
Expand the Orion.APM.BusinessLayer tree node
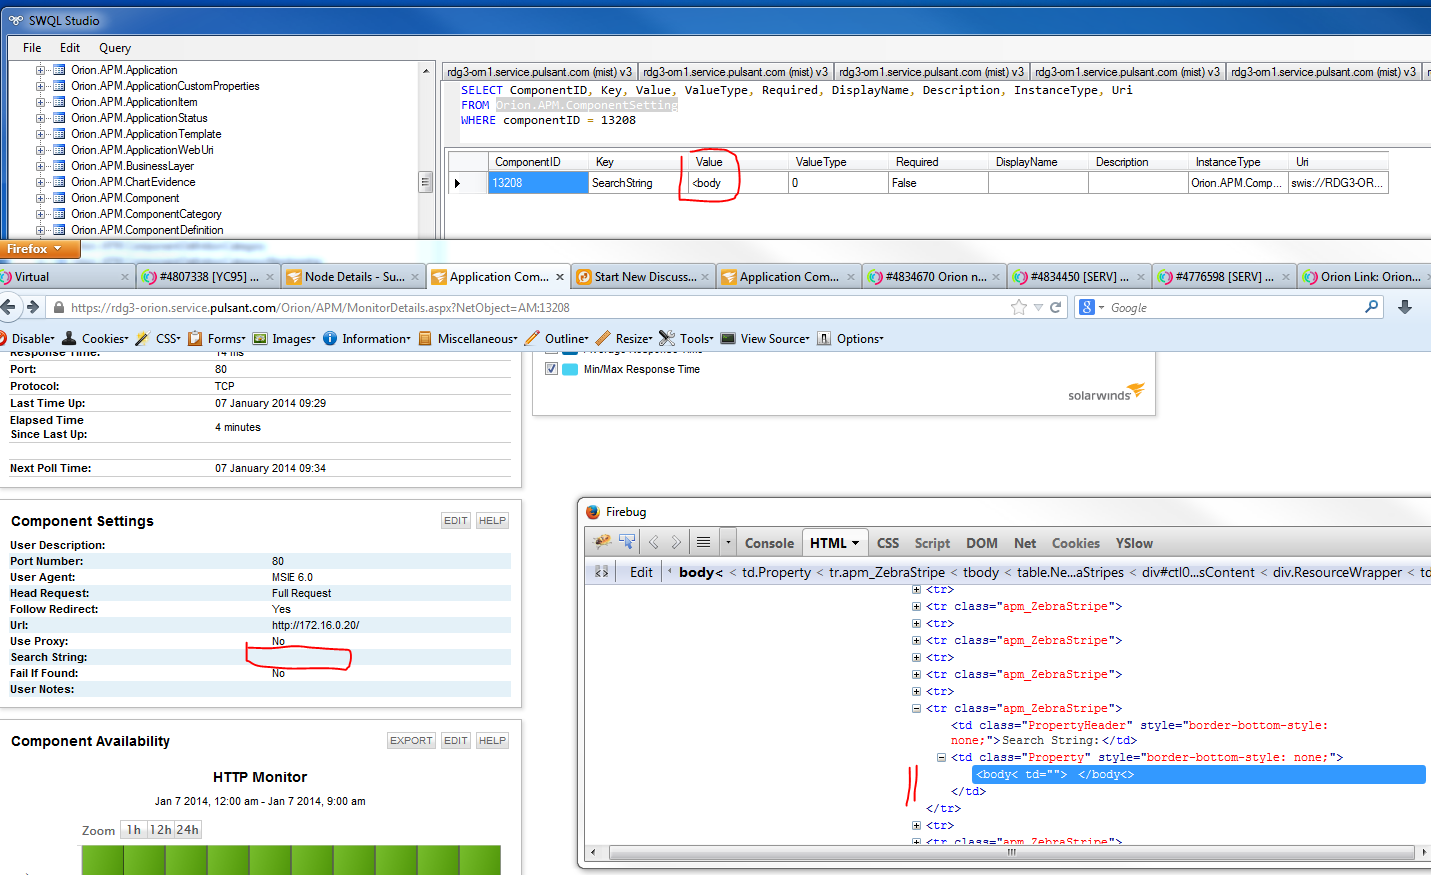[x=41, y=166]
